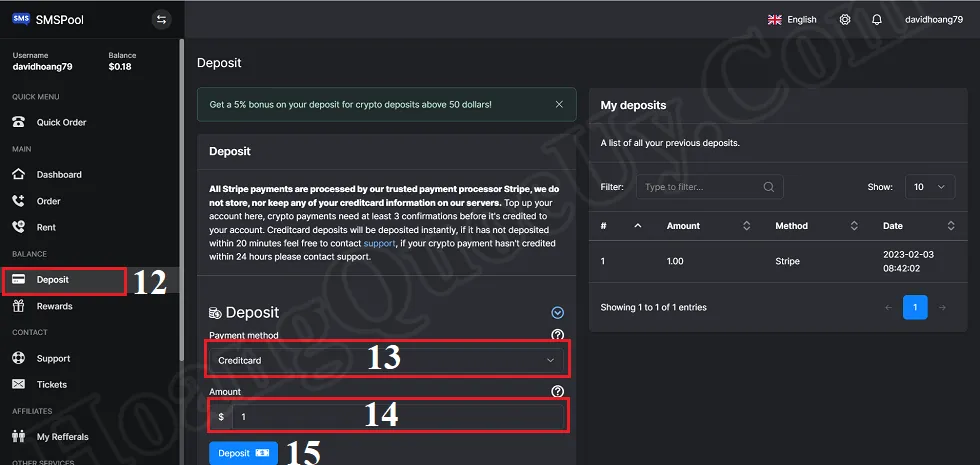Open the Show entries dropdown
The width and height of the screenshot is (980, 465).
pos(930,187)
